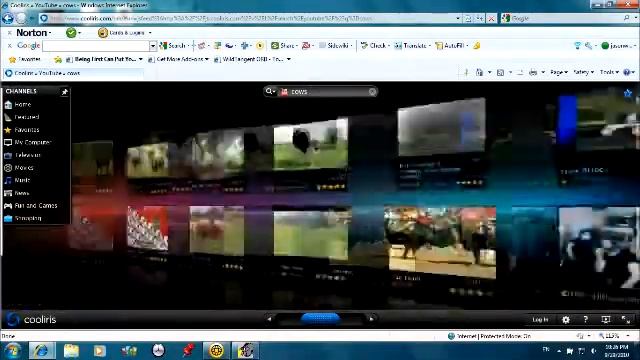
Task: Open the zoom level 115% dropdown
Action: [x=614, y=336]
